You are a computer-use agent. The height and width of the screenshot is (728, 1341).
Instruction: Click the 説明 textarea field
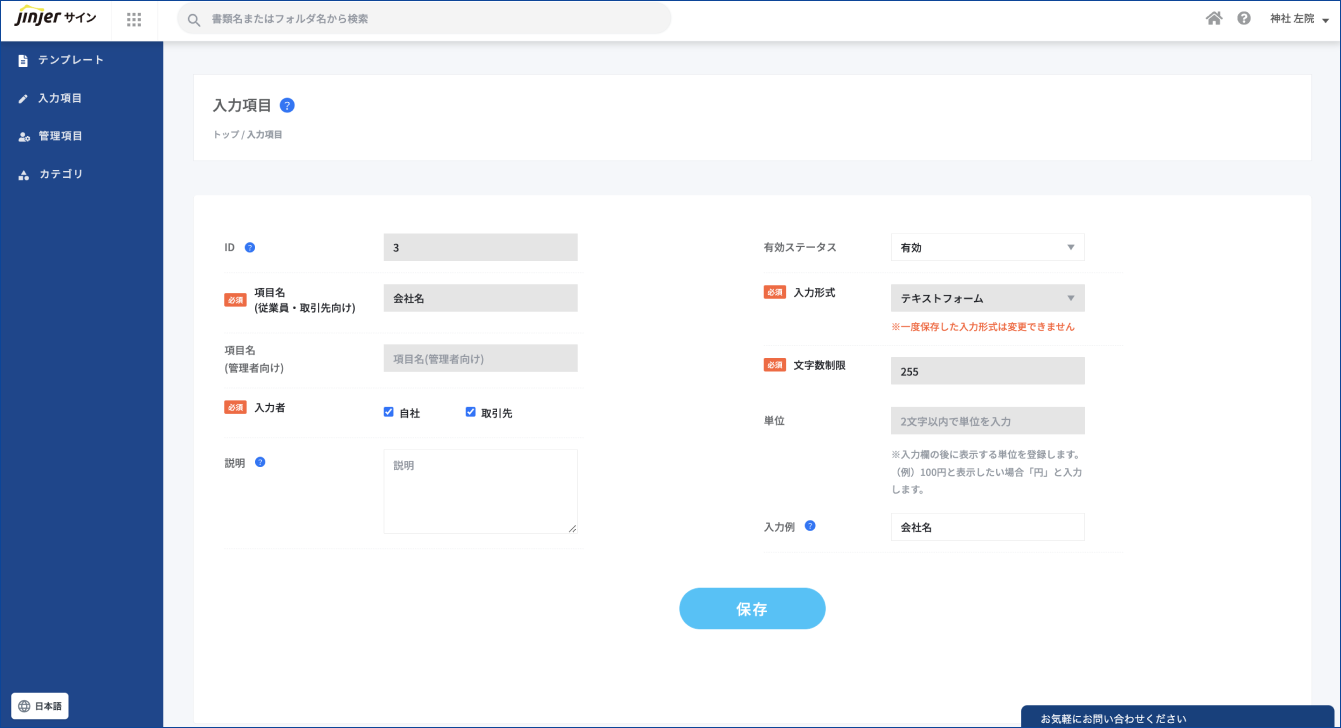(480, 491)
